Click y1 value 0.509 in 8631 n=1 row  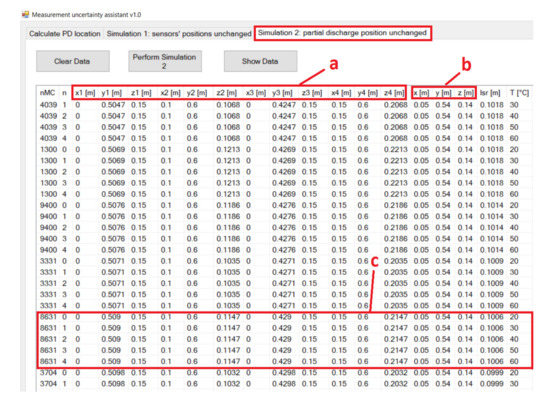111,328
